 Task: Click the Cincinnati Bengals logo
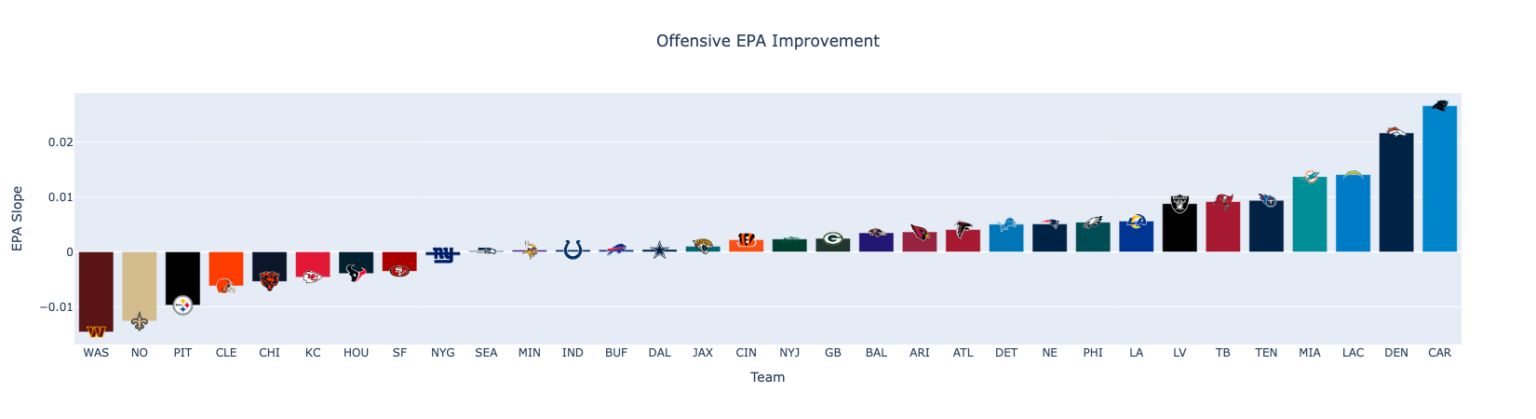(x=746, y=240)
